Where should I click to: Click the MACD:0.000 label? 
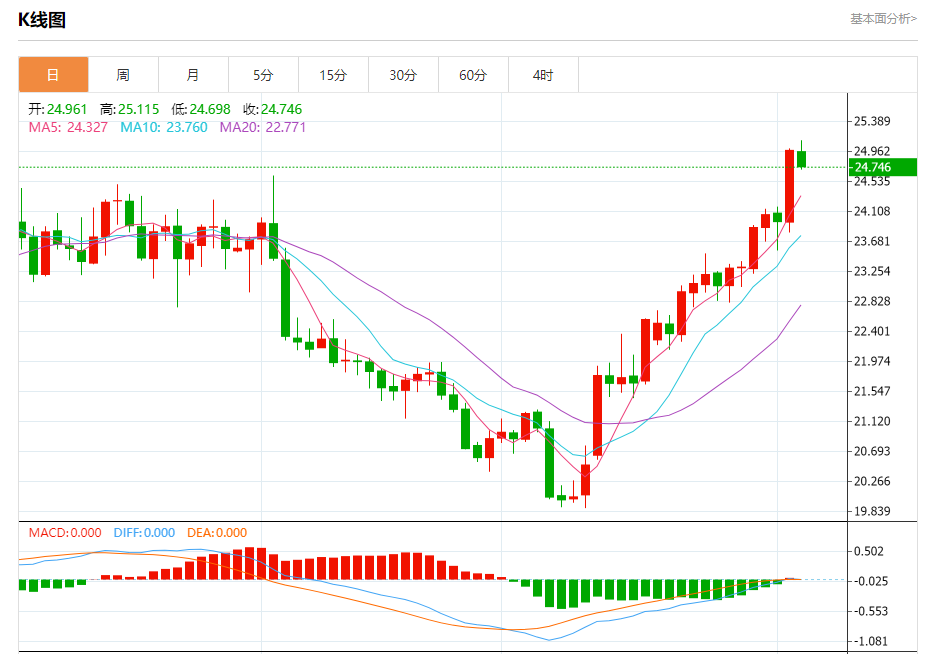coord(65,532)
